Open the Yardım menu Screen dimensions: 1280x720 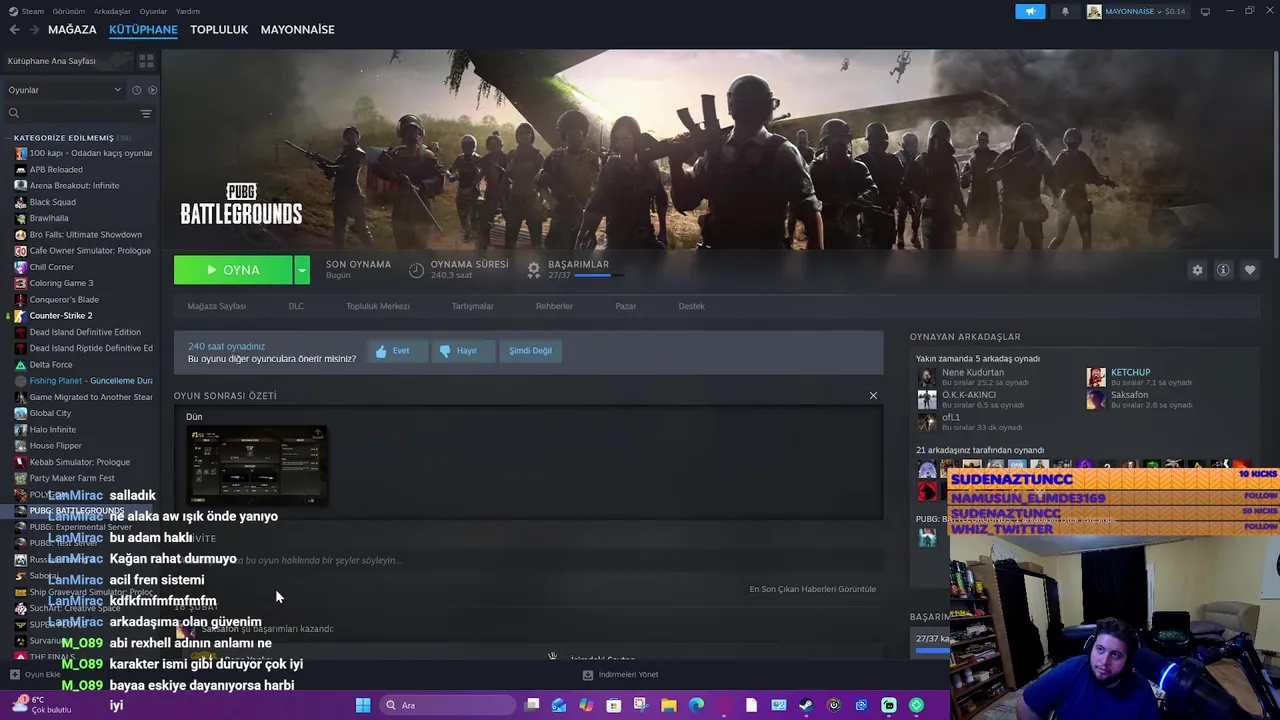coord(188,11)
